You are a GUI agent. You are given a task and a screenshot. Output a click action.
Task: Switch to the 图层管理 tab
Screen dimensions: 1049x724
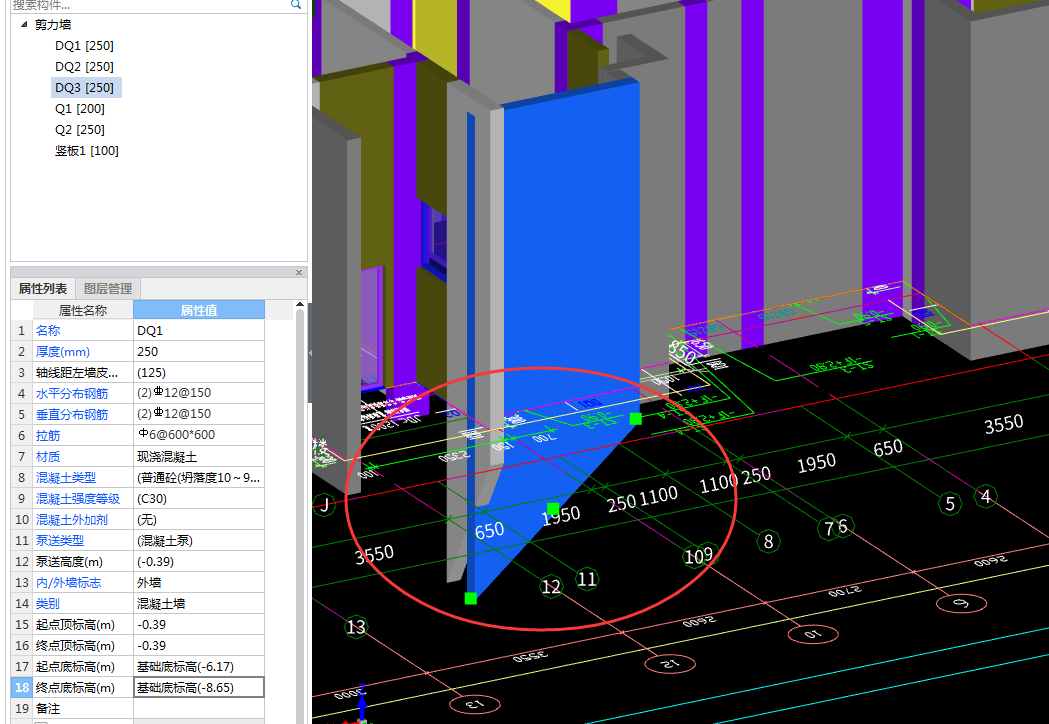point(108,288)
